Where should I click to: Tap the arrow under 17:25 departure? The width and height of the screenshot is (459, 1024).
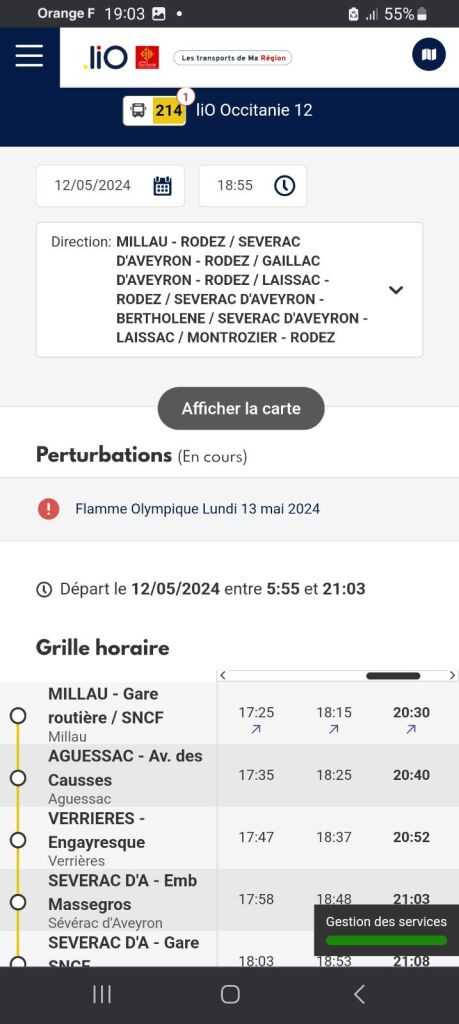coord(256,729)
